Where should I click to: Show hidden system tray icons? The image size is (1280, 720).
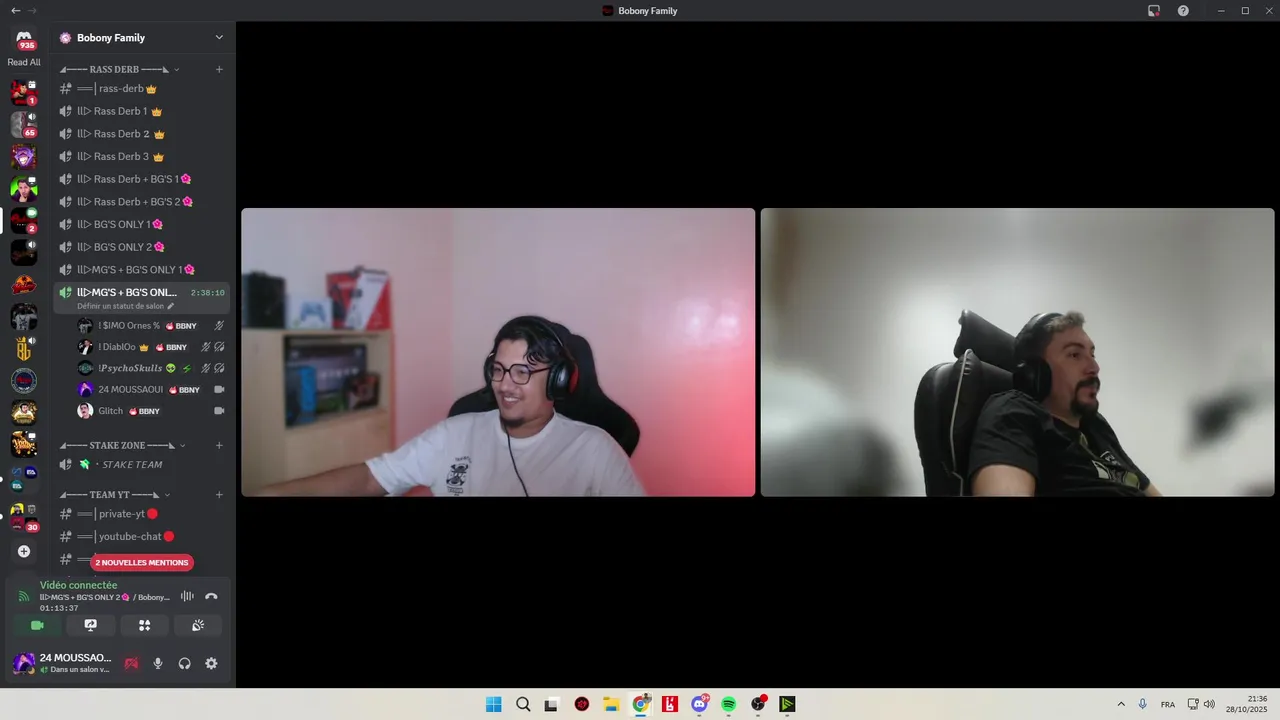(1121, 704)
